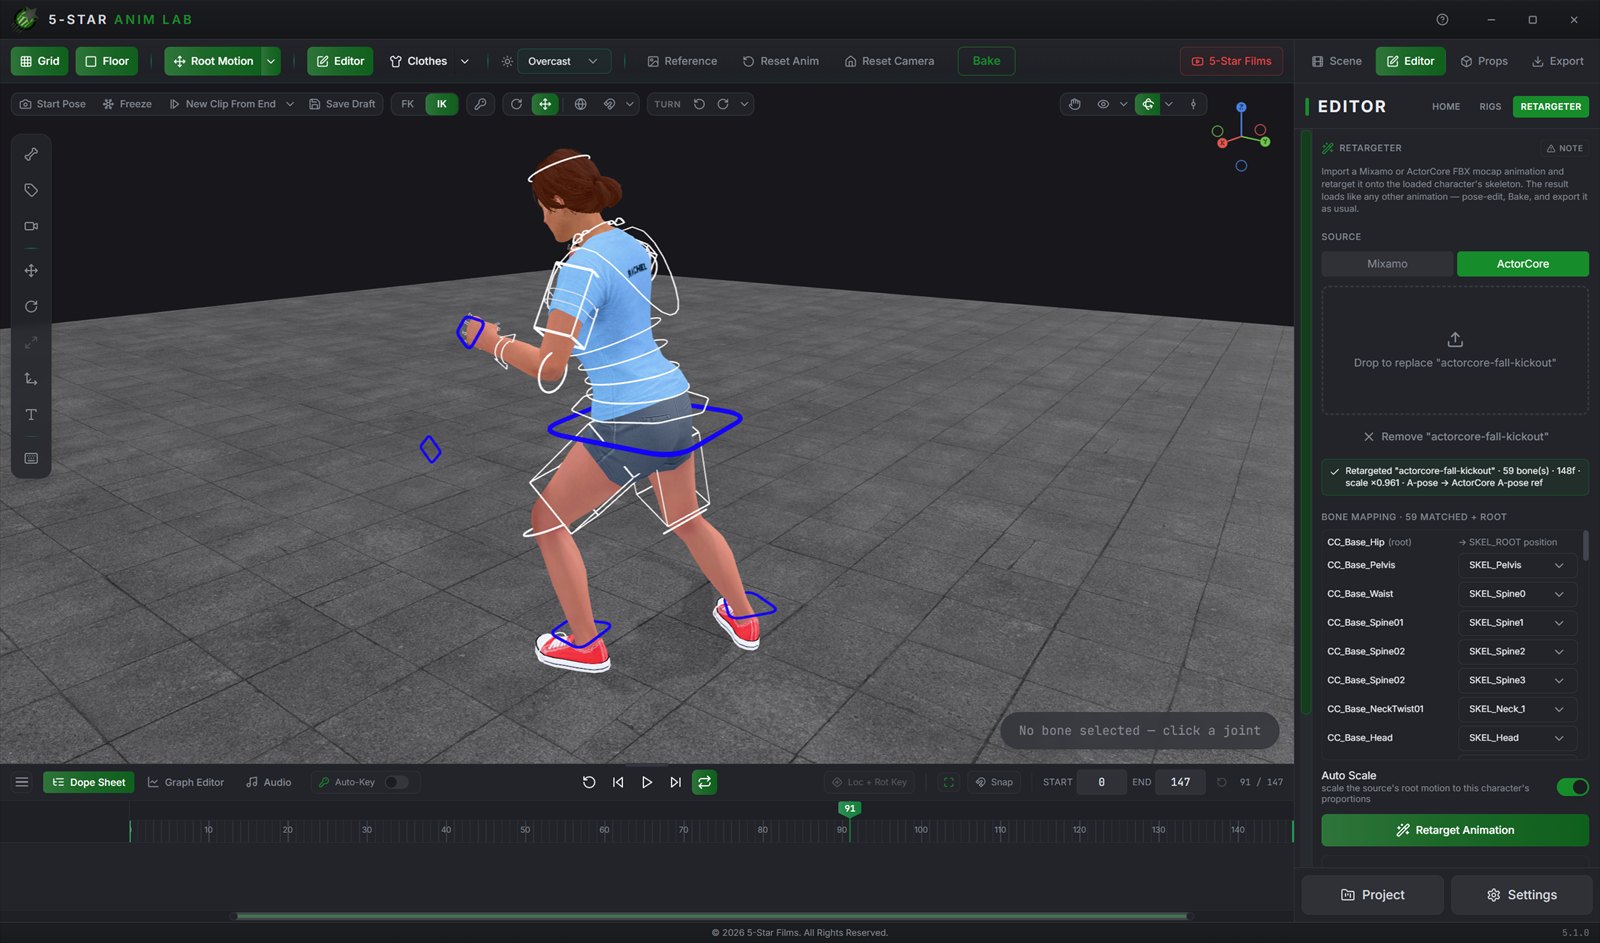Click the Bake button
This screenshot has height=943, width=1600.
click(x=986, y=61)
